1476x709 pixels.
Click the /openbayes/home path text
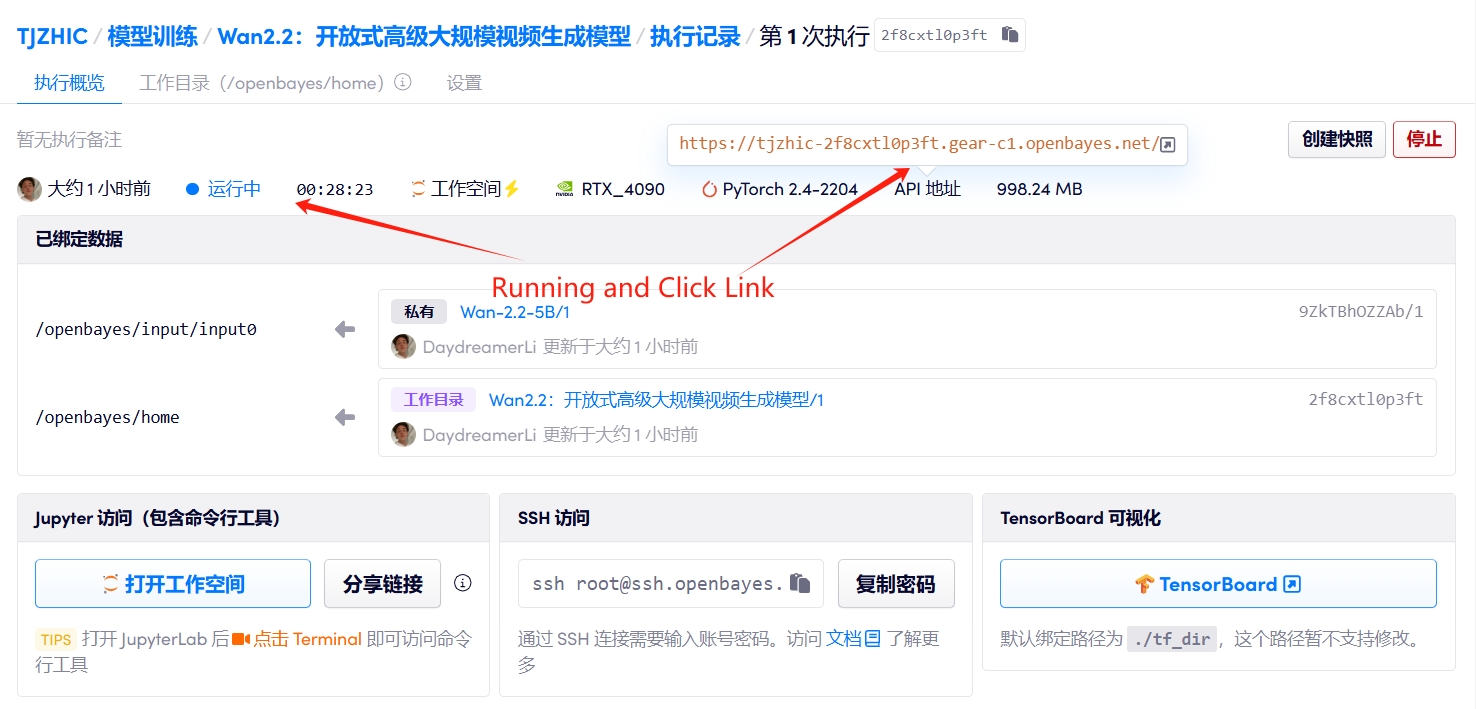[108, 417]
